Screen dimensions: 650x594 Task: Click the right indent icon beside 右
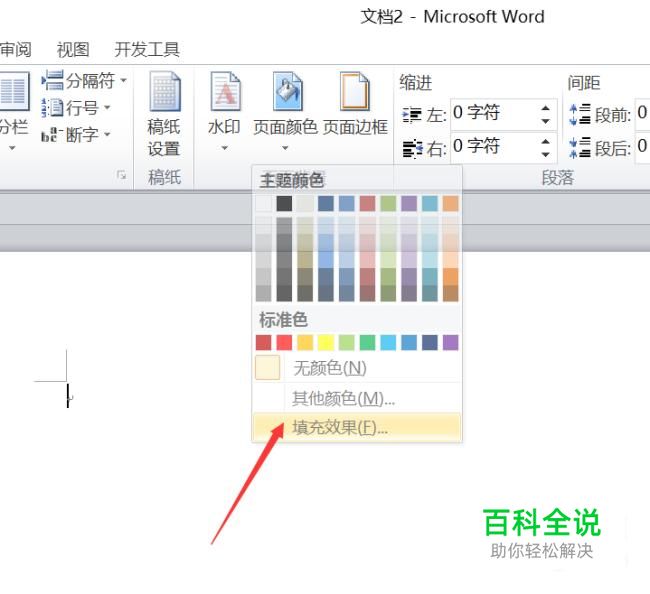[412, 148]
